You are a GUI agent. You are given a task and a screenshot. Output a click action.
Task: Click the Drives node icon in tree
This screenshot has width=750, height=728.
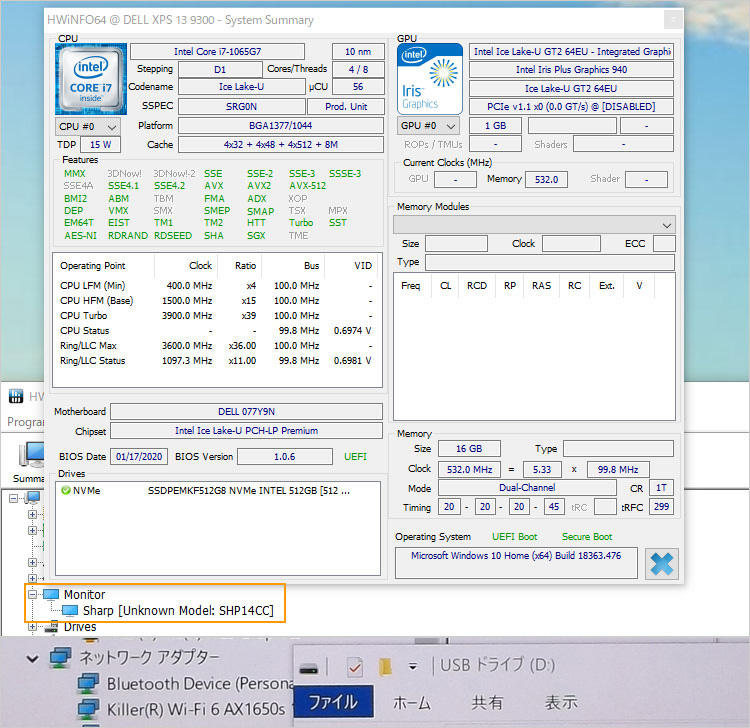pyautogui.click(x=51, y=627)
